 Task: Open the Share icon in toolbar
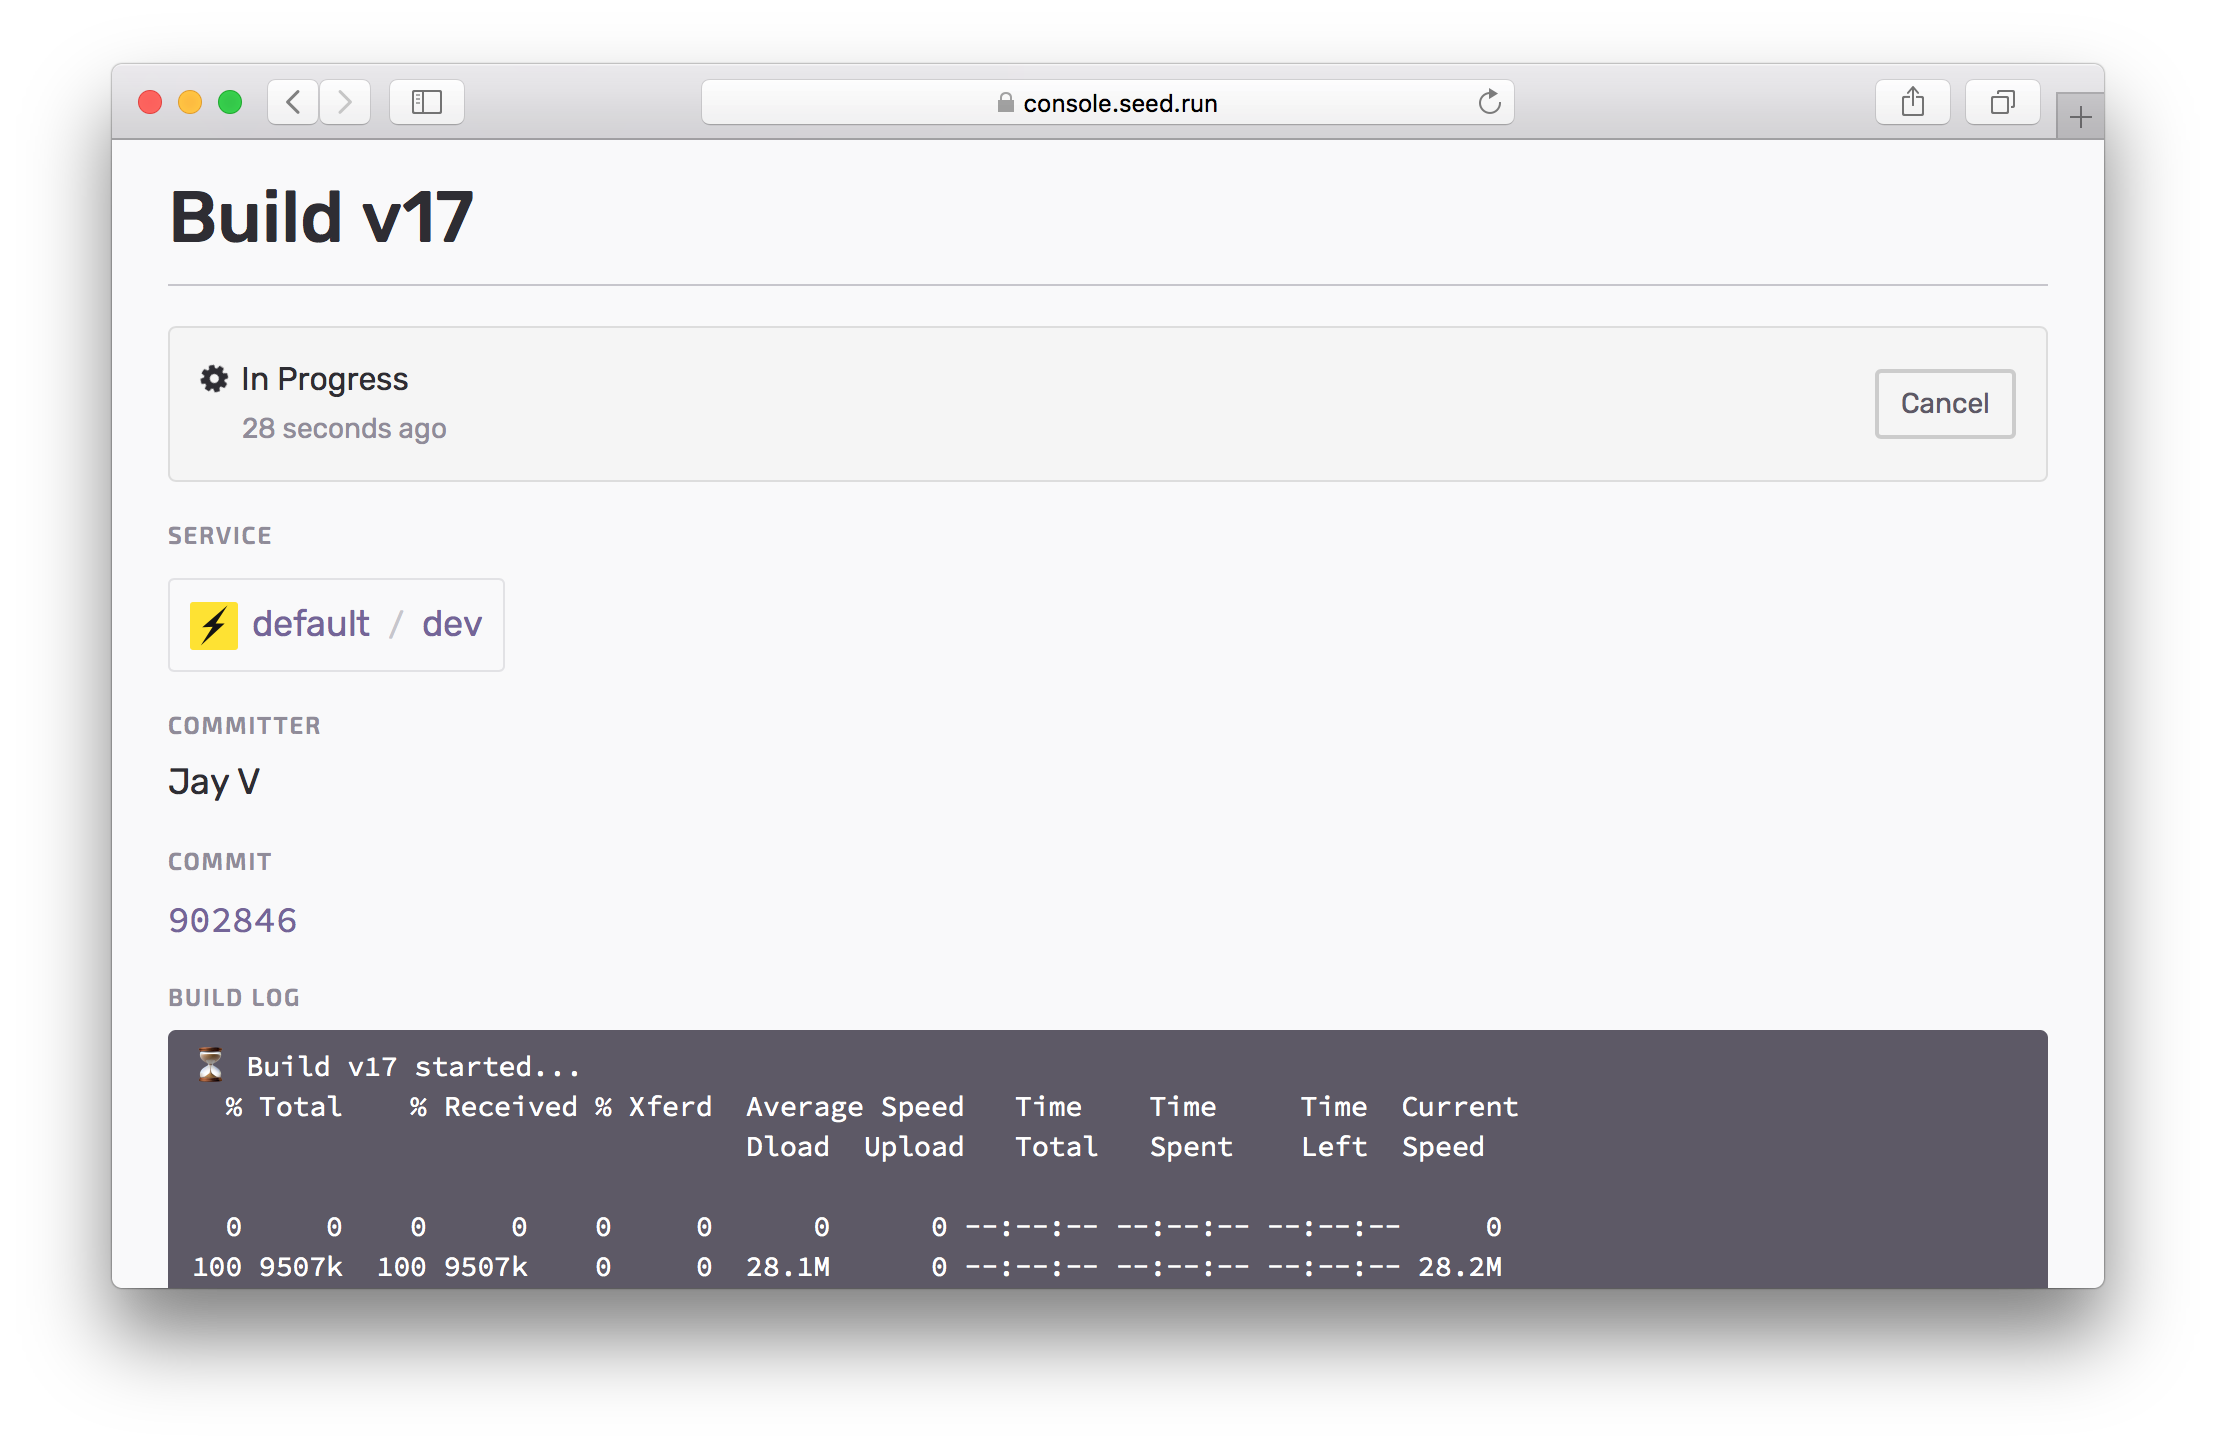pyautogui.click(x=1912, y=102)
